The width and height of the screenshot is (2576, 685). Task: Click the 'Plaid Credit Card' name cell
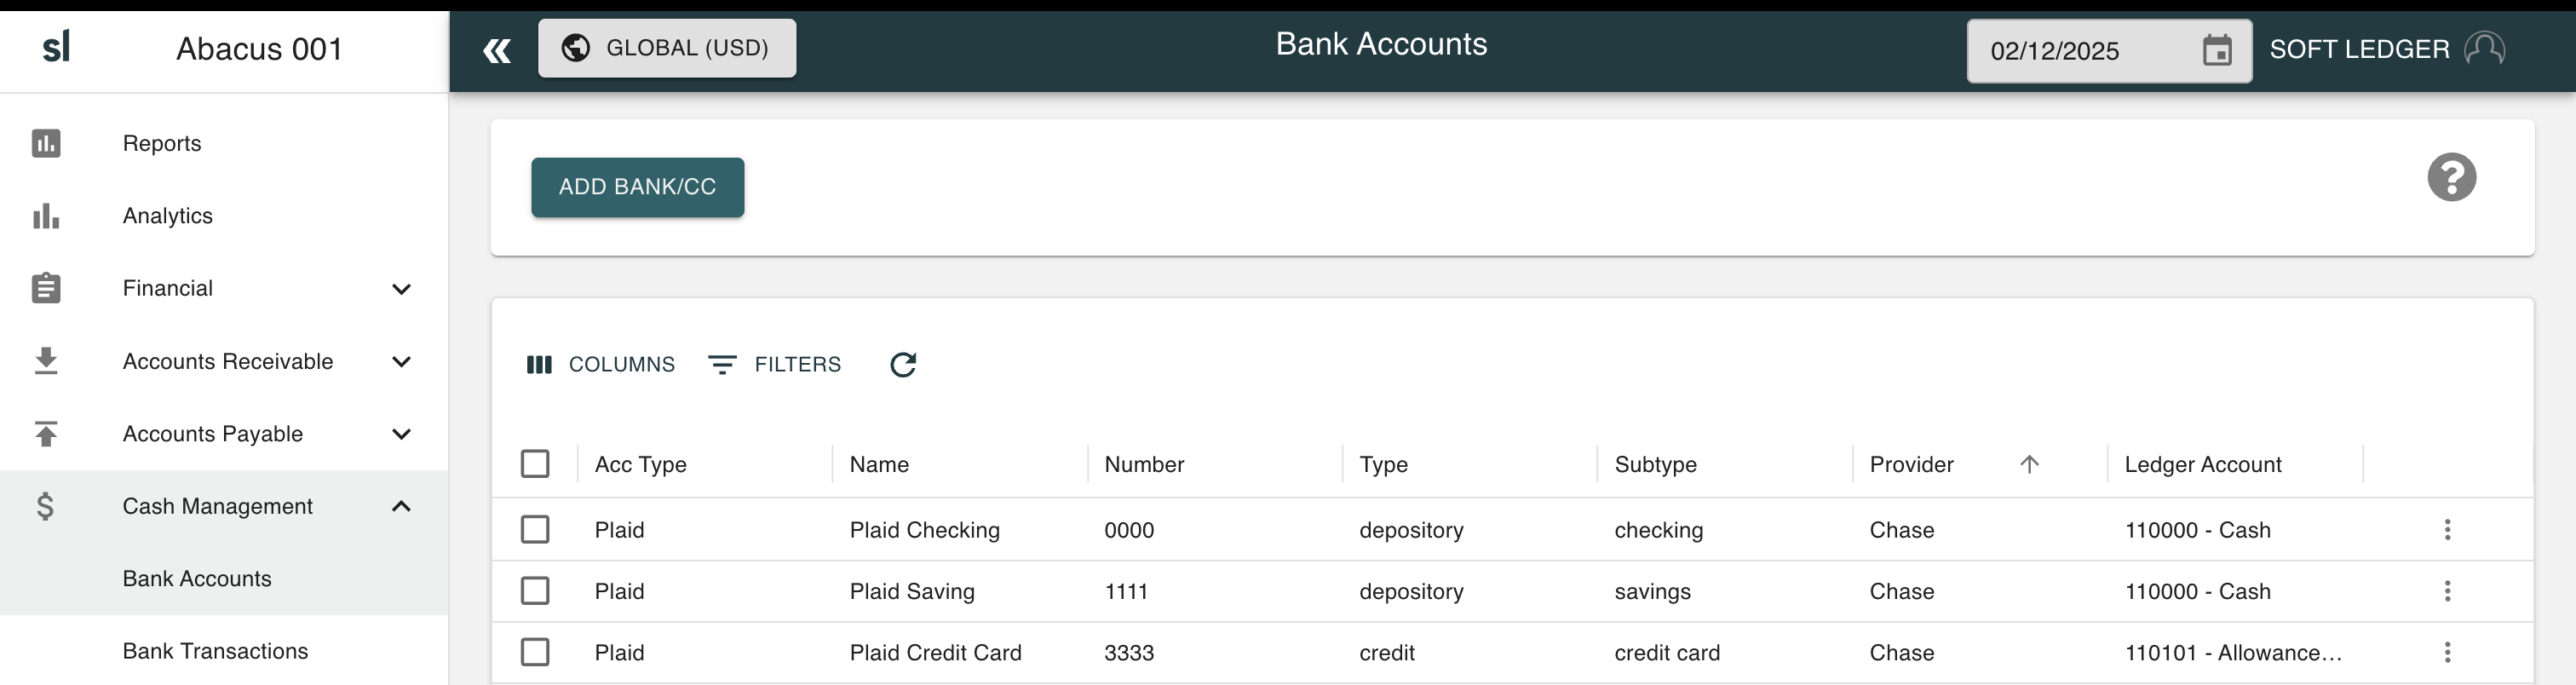coord(935,653)
